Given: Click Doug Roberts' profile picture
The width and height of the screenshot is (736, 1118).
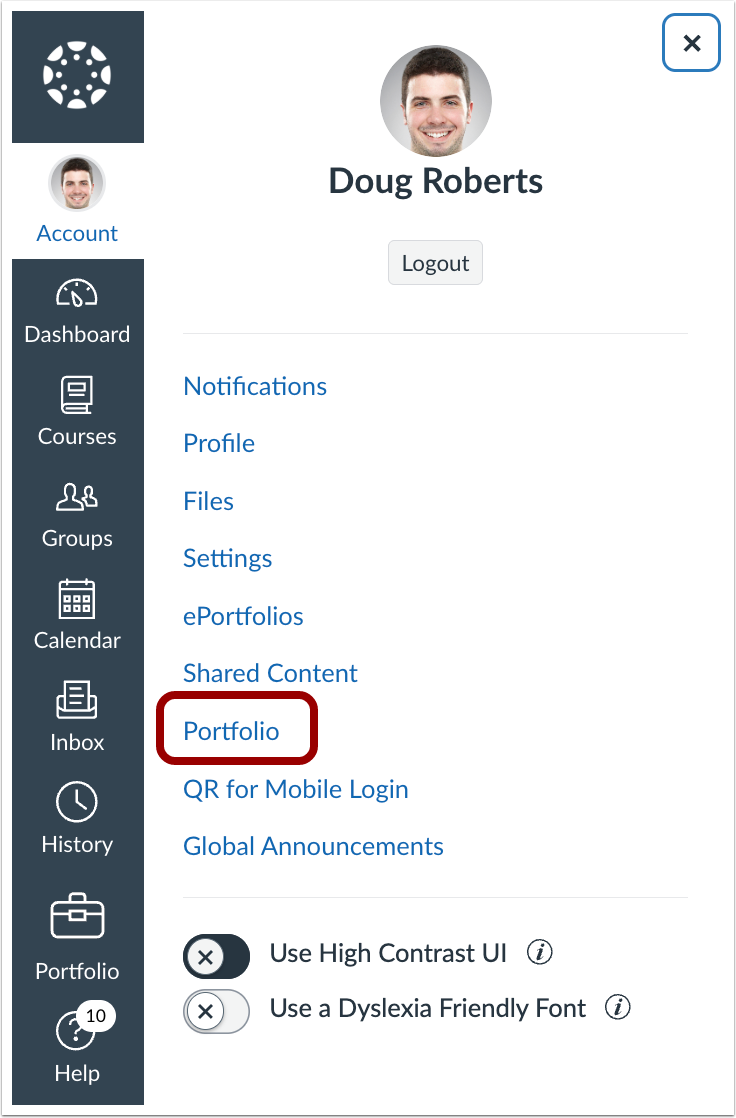Looking at the screenshot, I should (435, 101).
